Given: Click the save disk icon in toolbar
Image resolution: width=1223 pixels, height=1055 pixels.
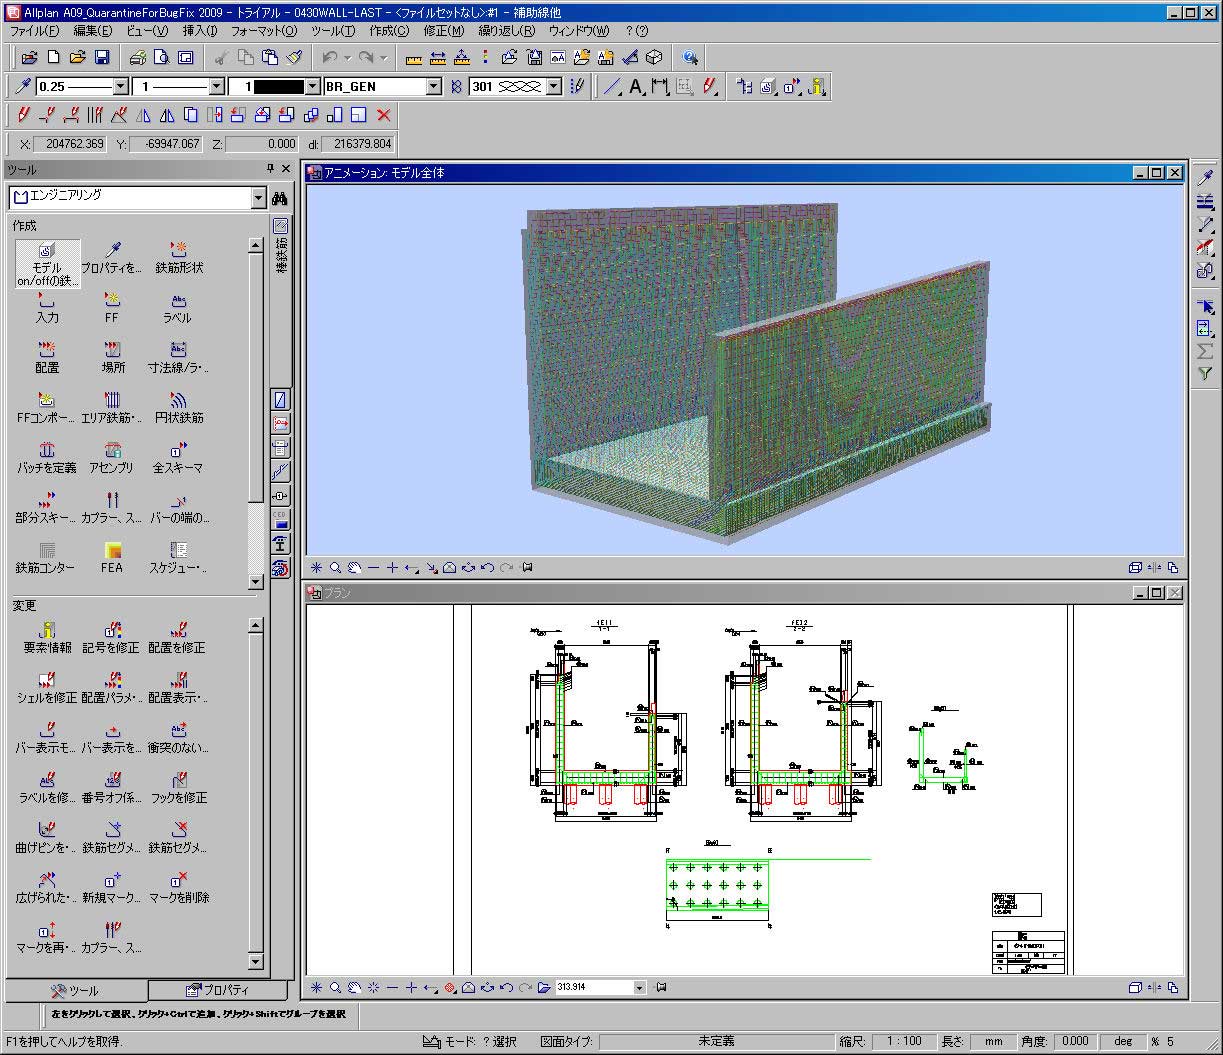Looking at the screenshot, I should click(101, 58).
